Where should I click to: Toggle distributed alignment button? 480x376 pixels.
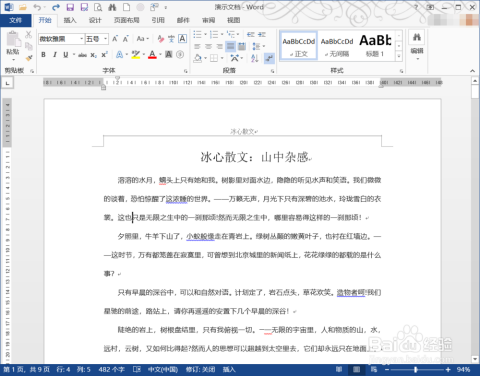coord(242,46)
